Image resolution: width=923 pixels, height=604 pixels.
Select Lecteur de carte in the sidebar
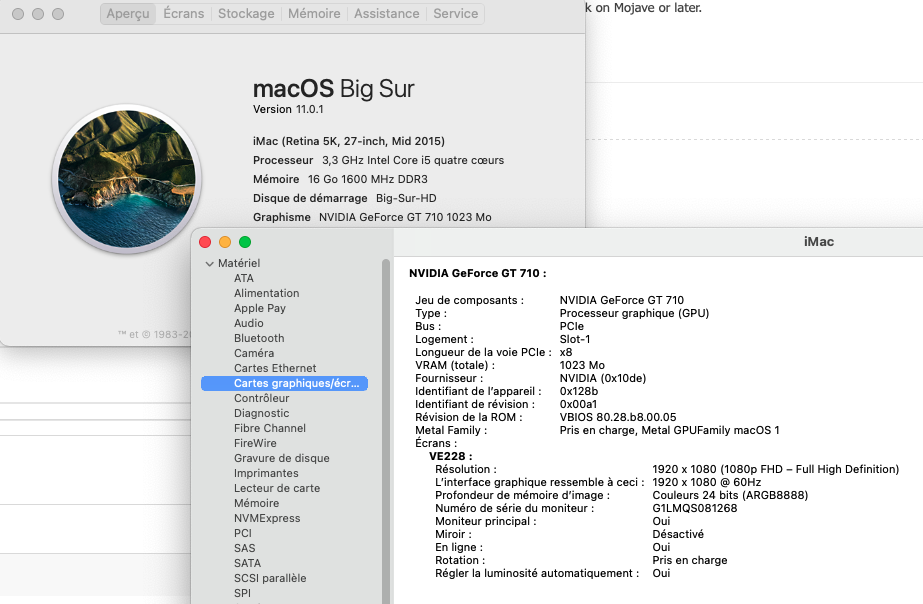277,488
